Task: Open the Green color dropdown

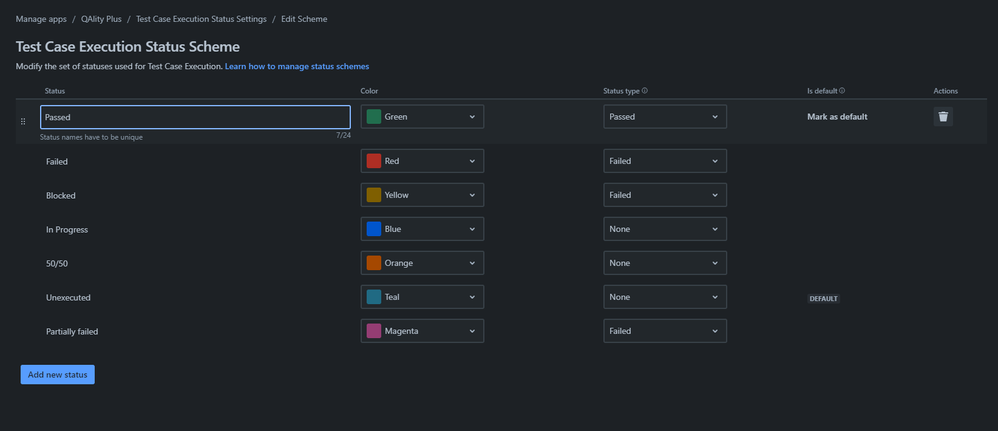Action: point(422,117)
